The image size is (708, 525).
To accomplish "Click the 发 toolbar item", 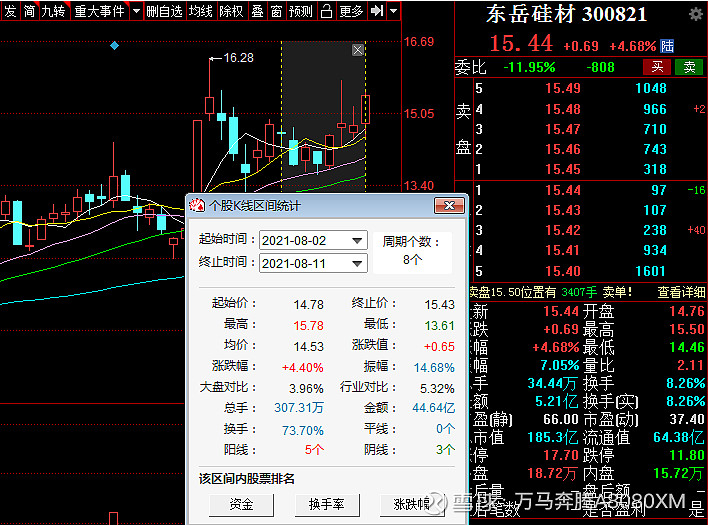I will coord(10,11).
